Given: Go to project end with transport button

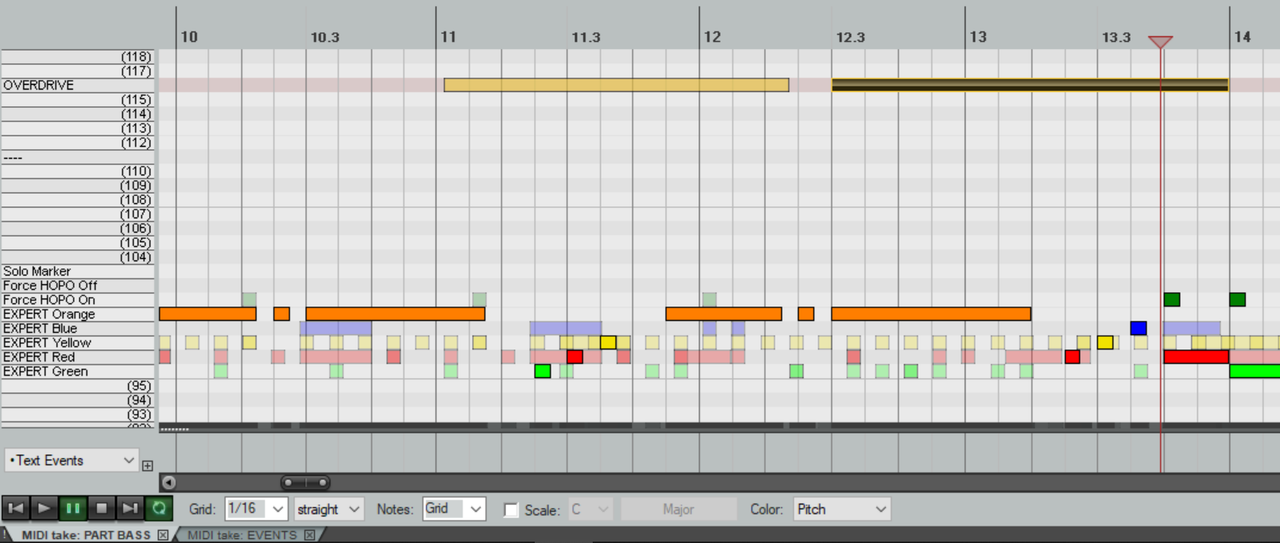Looking at the screenshot, I should coord(130,508).
